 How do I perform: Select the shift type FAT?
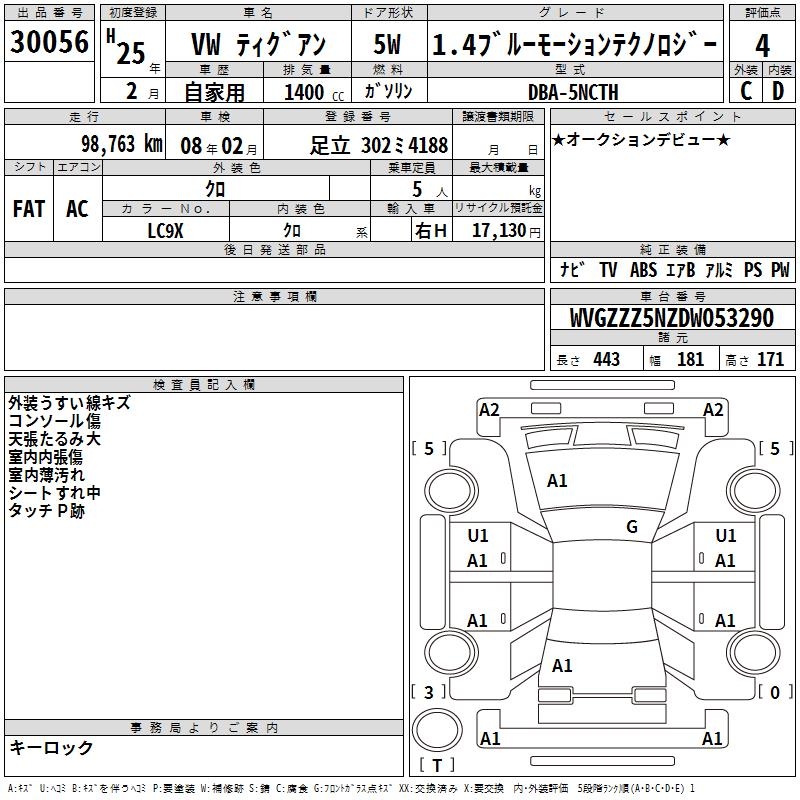click(29, 209)
